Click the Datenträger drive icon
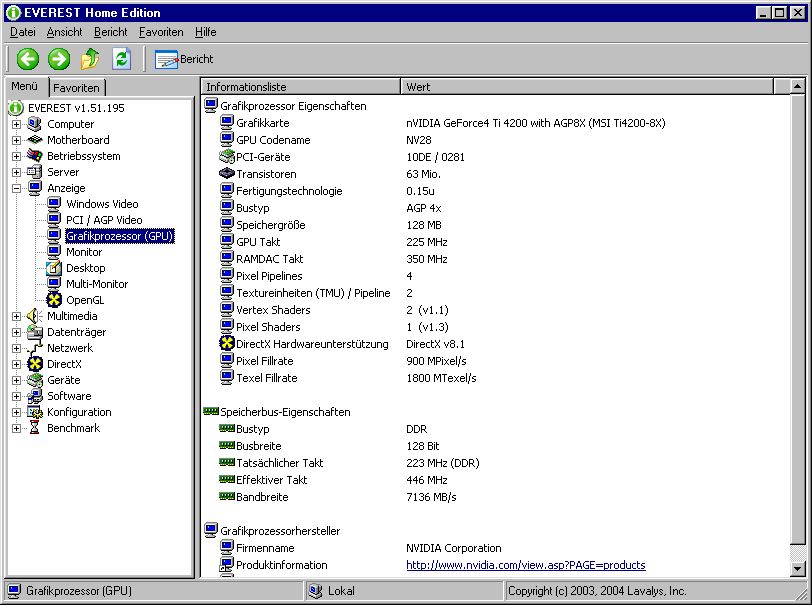The height and width of the screenshot is (606, 812). [35, 332]
